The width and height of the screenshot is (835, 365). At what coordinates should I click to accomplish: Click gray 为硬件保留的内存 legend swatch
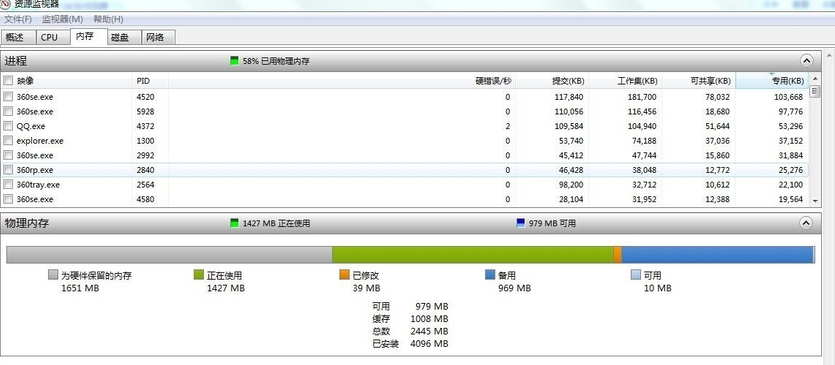coord(53,275)
